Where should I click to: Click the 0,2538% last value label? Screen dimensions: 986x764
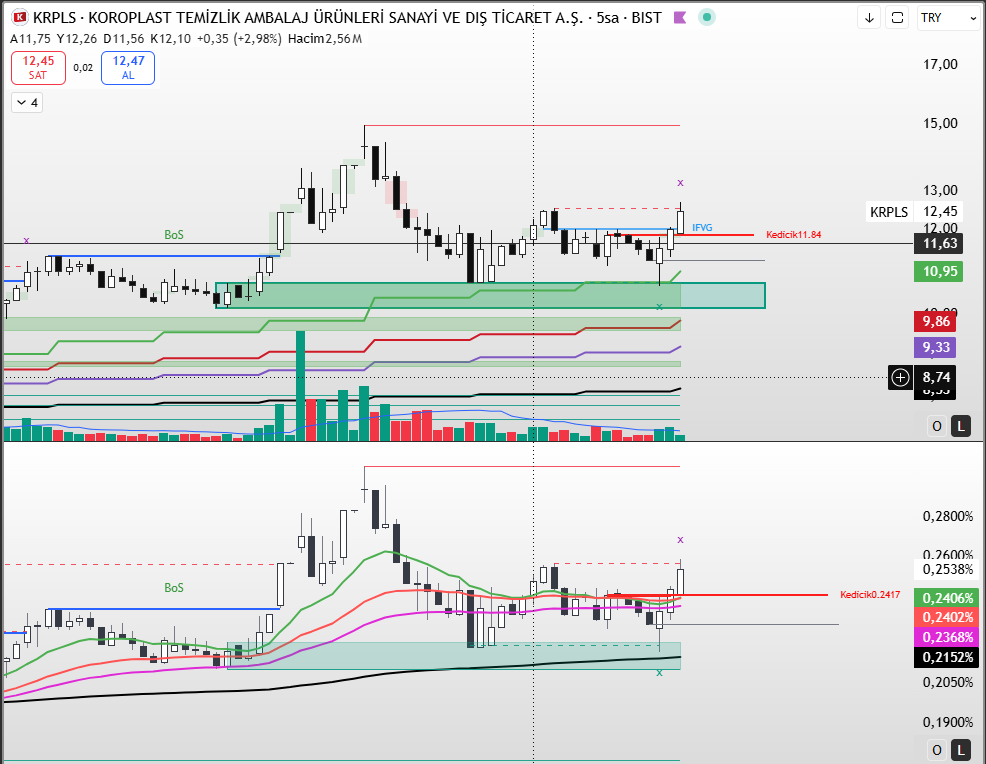(x=948, y=570)
